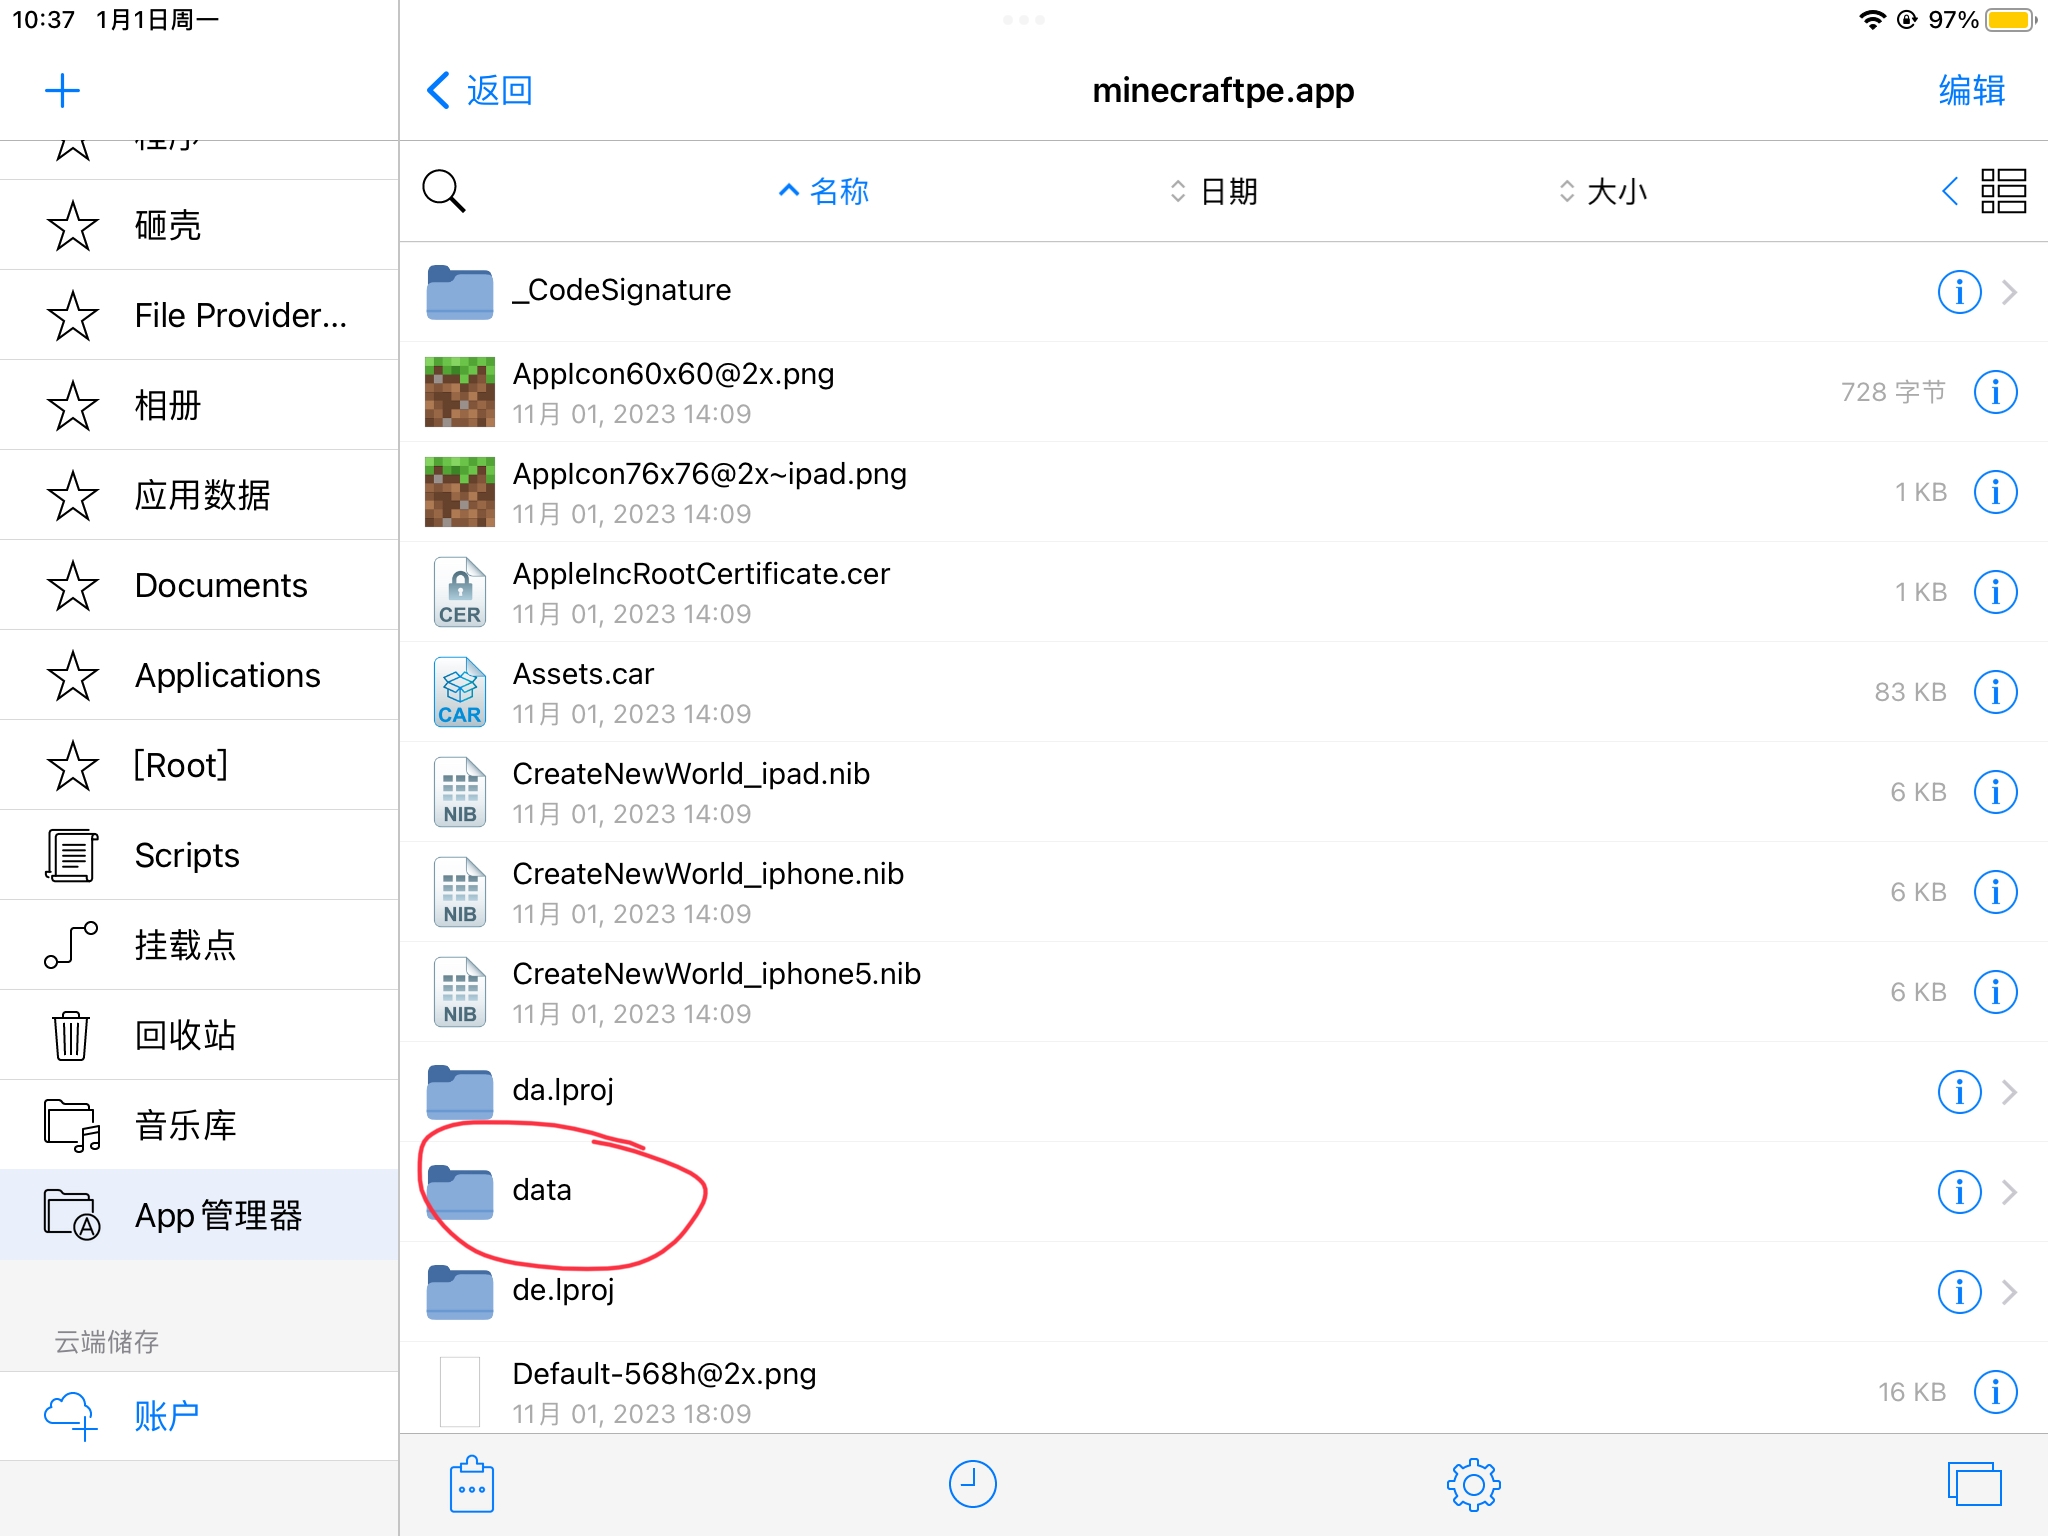This screenshot has width=2048, height=1536.
Task: Tap the plus add icon in the sidebar
Action: tap(62, 91)
